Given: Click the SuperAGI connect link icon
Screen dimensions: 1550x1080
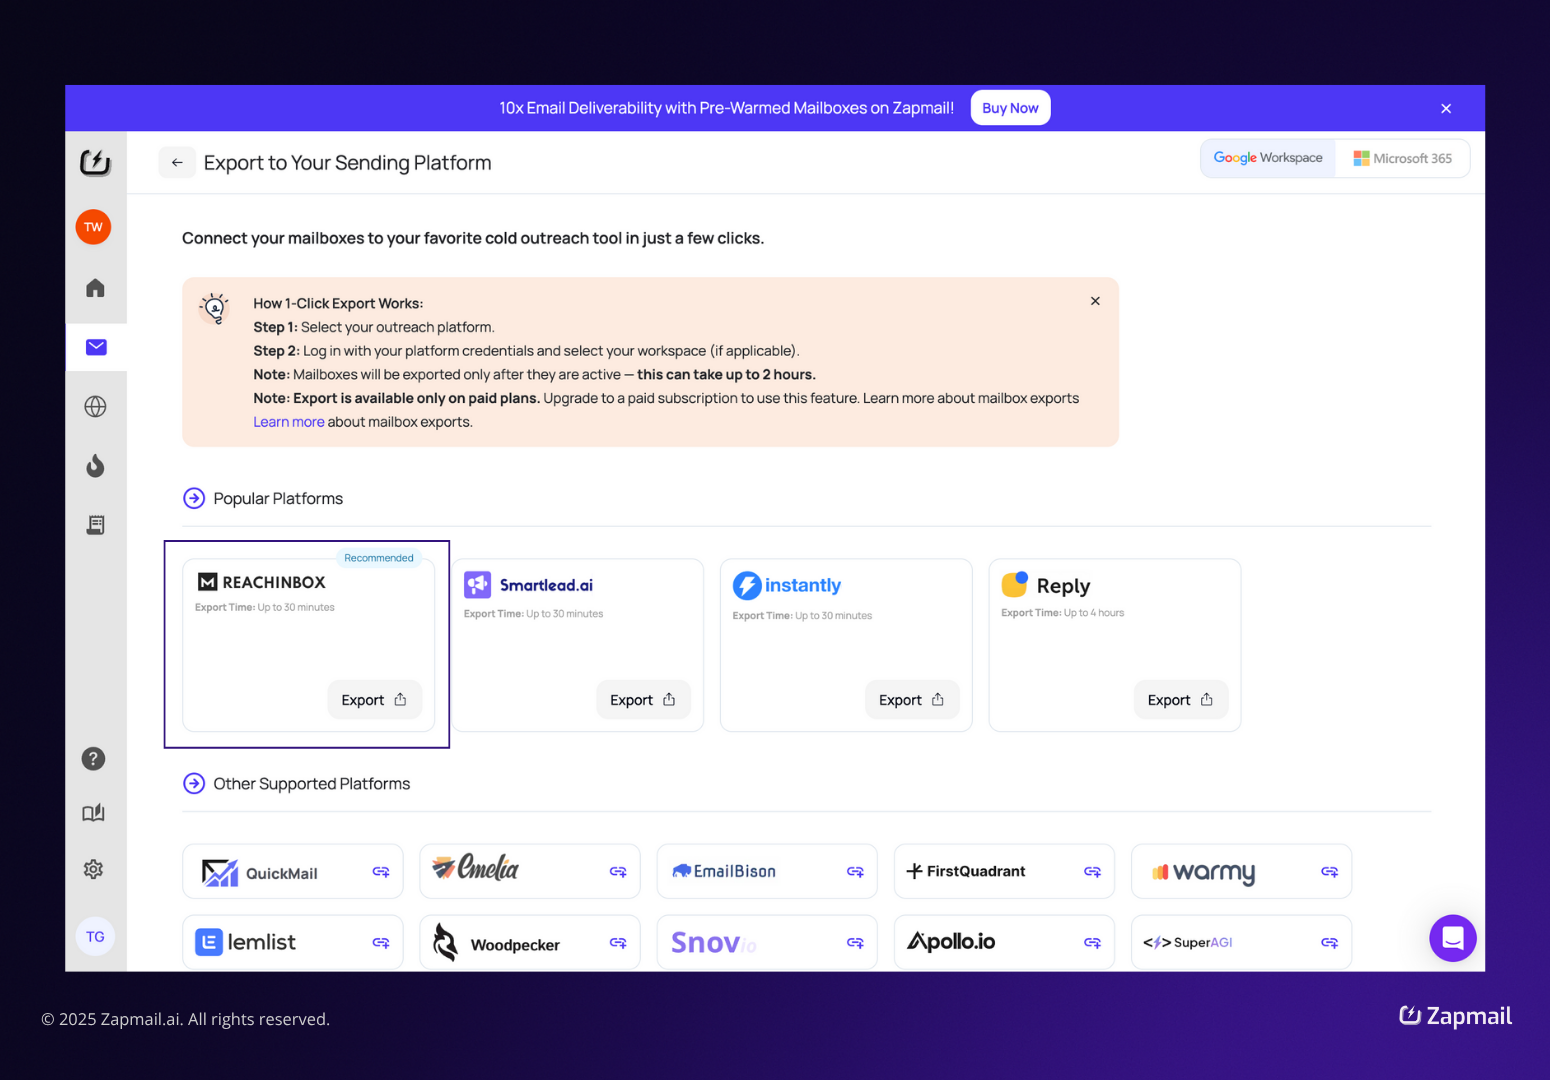Looking at the screenshot, I should point(1329,943).
